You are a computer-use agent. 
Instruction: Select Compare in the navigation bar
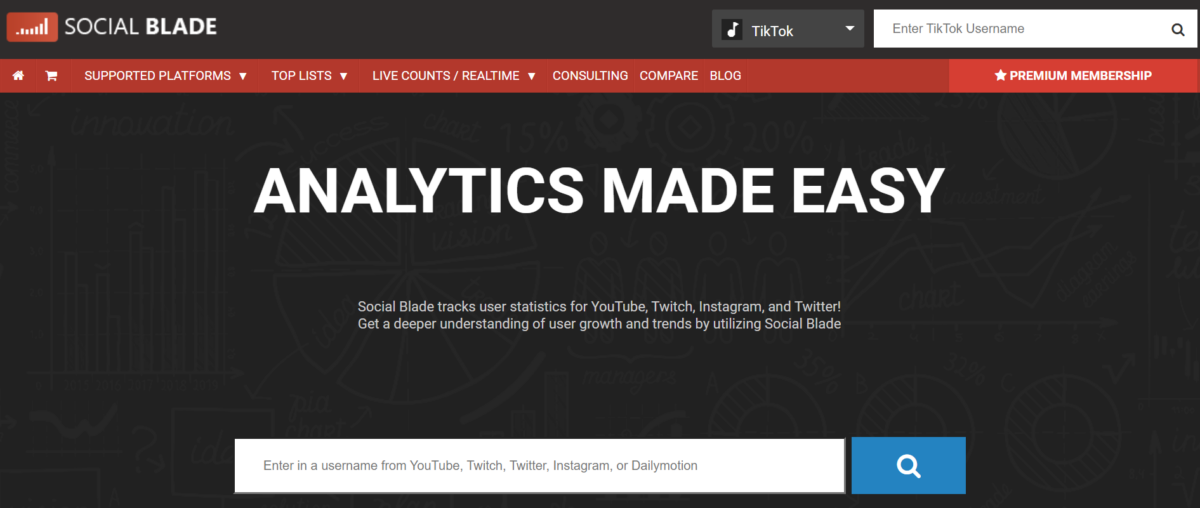pyautogui.click(x=668, y=76)
